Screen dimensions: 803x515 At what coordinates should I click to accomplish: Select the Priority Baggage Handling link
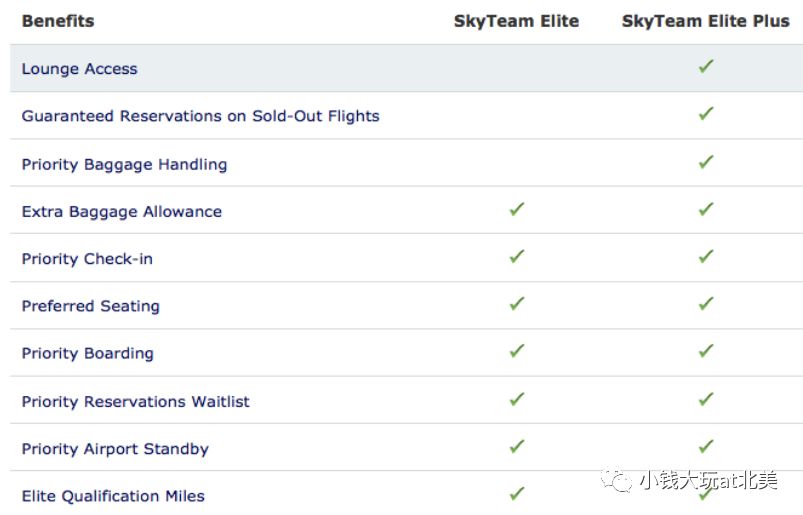pyautogui.click(x=124, y=165)
